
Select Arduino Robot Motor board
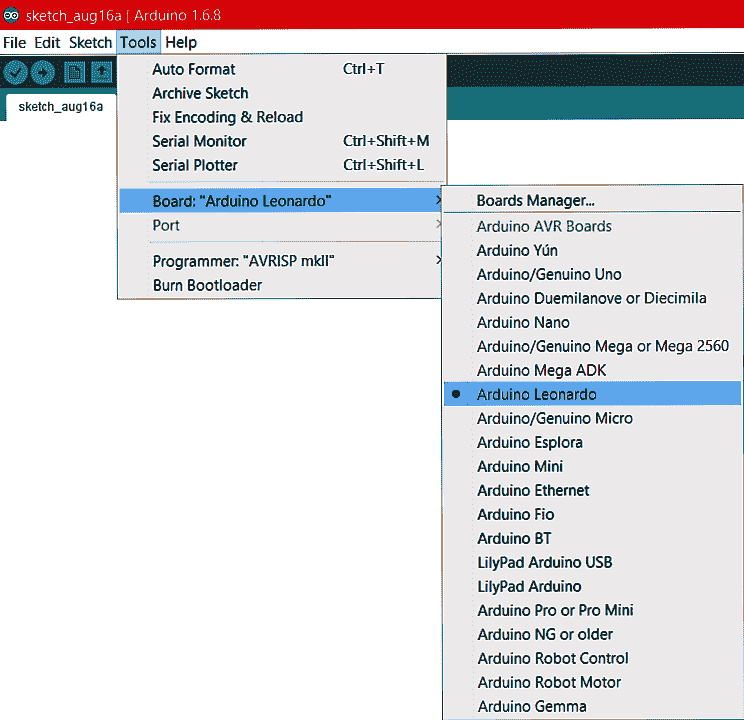click(592, 683)
